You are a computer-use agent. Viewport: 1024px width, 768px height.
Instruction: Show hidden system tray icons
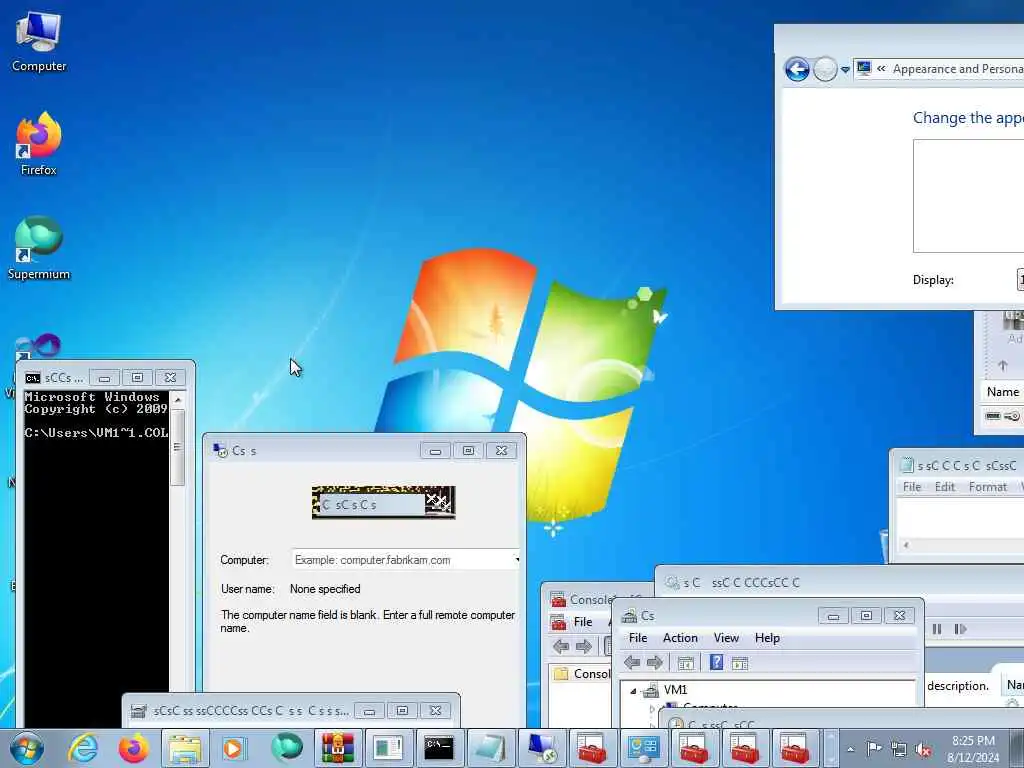[x=850, y=749]
